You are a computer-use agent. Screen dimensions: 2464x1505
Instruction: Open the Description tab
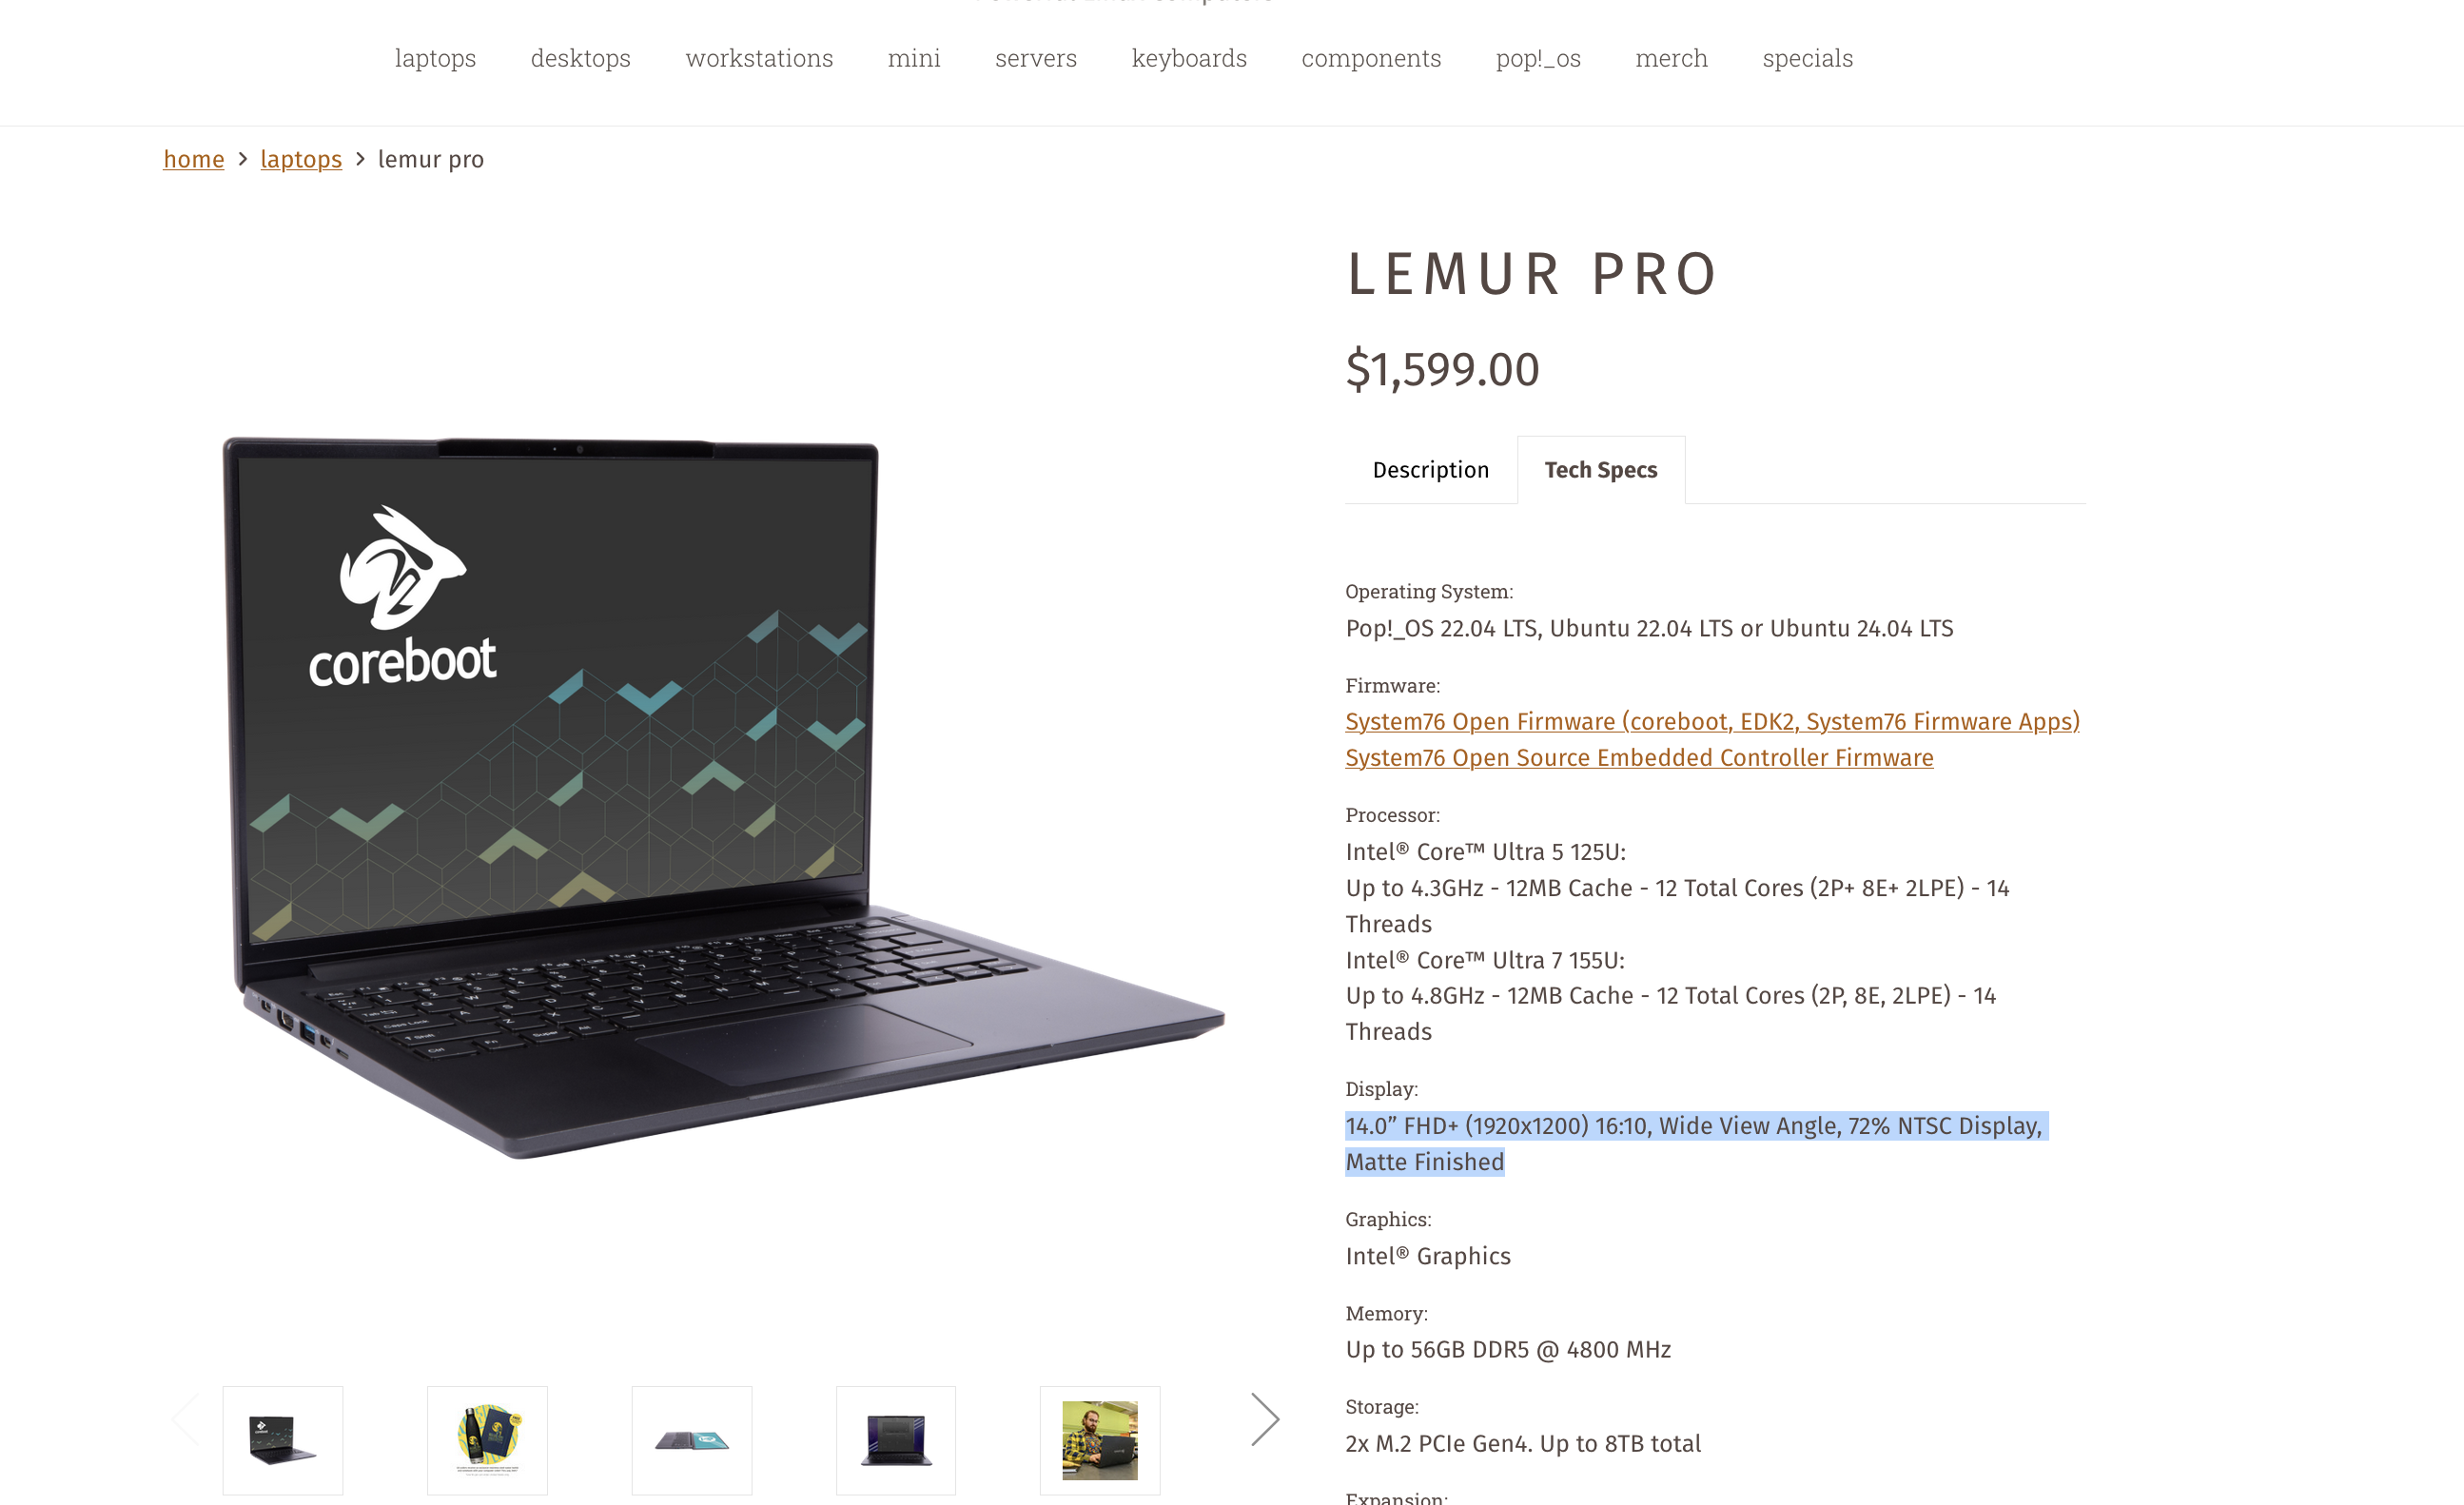[x=1431, y=470]
